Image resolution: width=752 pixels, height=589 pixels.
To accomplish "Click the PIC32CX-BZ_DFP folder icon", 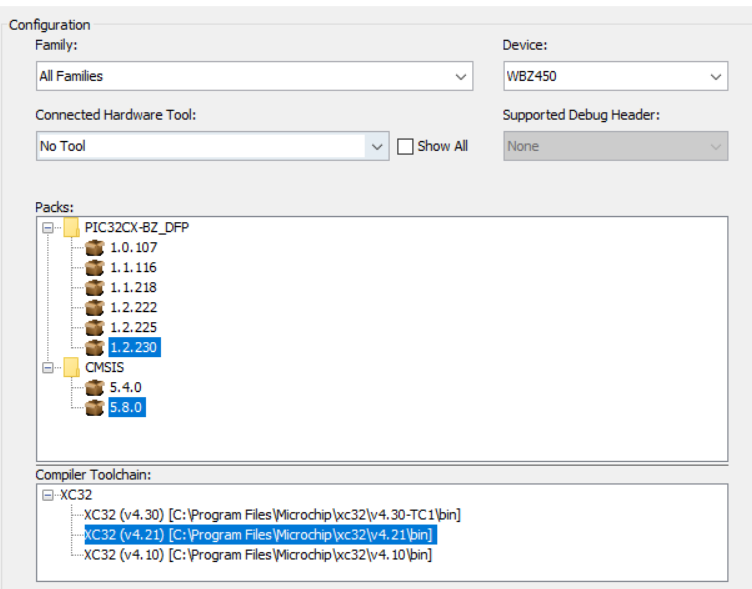I will coord(71,227).
